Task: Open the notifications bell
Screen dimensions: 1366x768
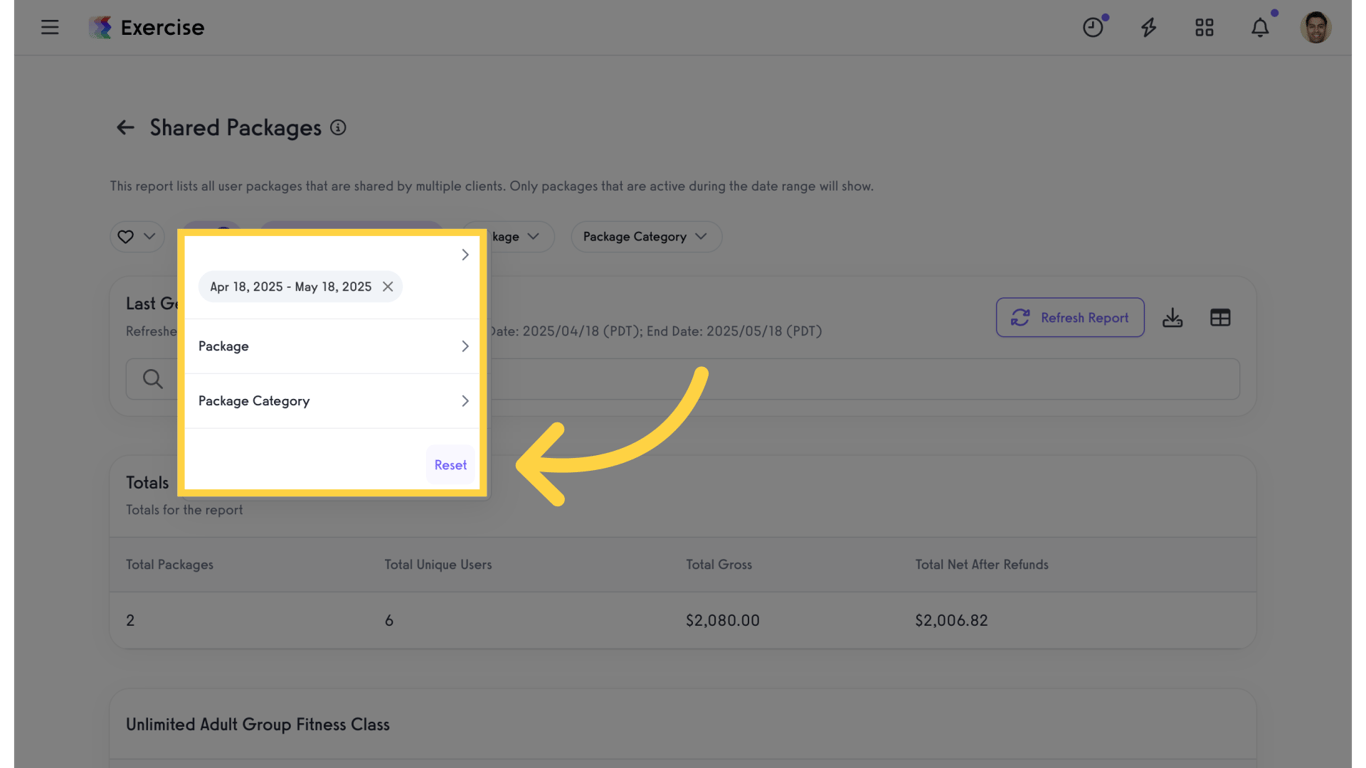Action: pos(1260,28)
